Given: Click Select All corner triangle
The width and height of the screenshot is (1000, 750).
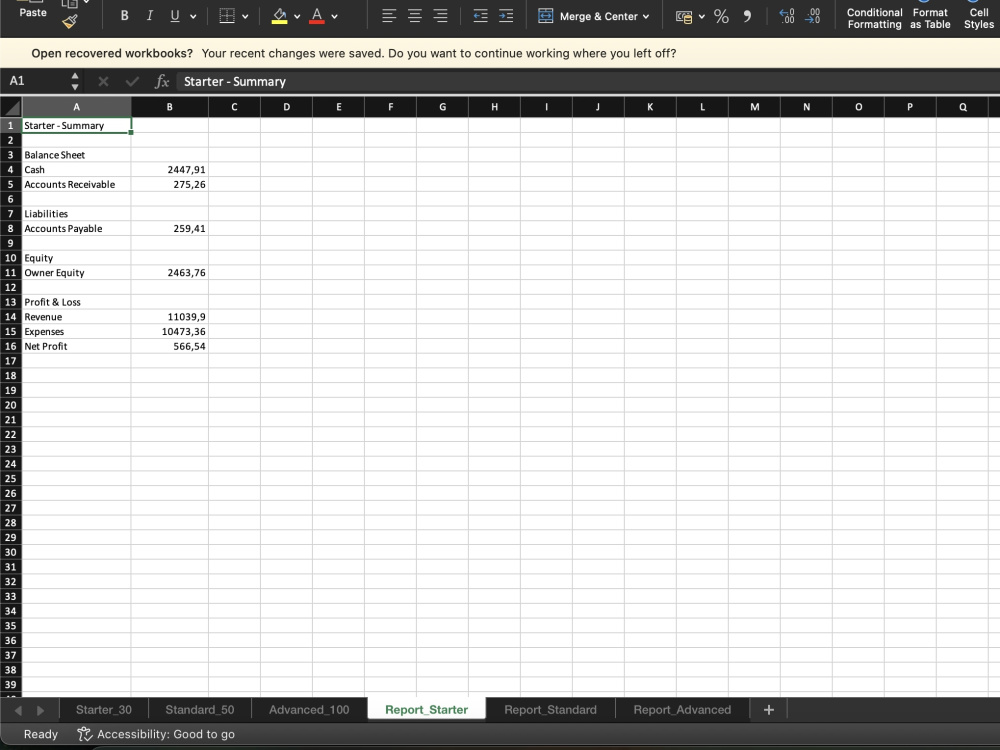Looking at the screenshot, I should tap(11, 107).
